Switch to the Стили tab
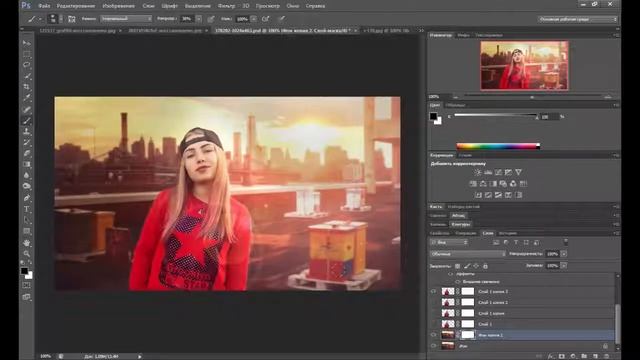This screenshot has height=360, width=640. click(x=465, y=156)
